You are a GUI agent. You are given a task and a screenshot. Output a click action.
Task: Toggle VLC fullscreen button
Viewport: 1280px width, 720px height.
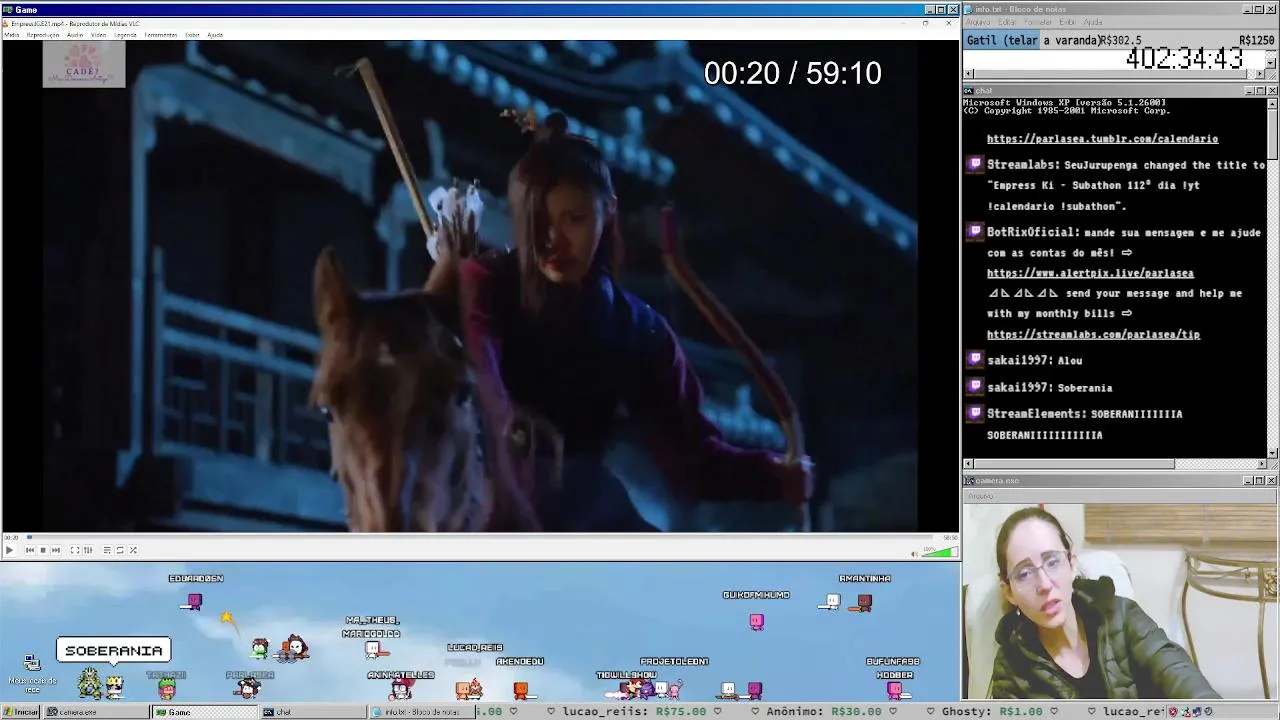click(74, 550)
